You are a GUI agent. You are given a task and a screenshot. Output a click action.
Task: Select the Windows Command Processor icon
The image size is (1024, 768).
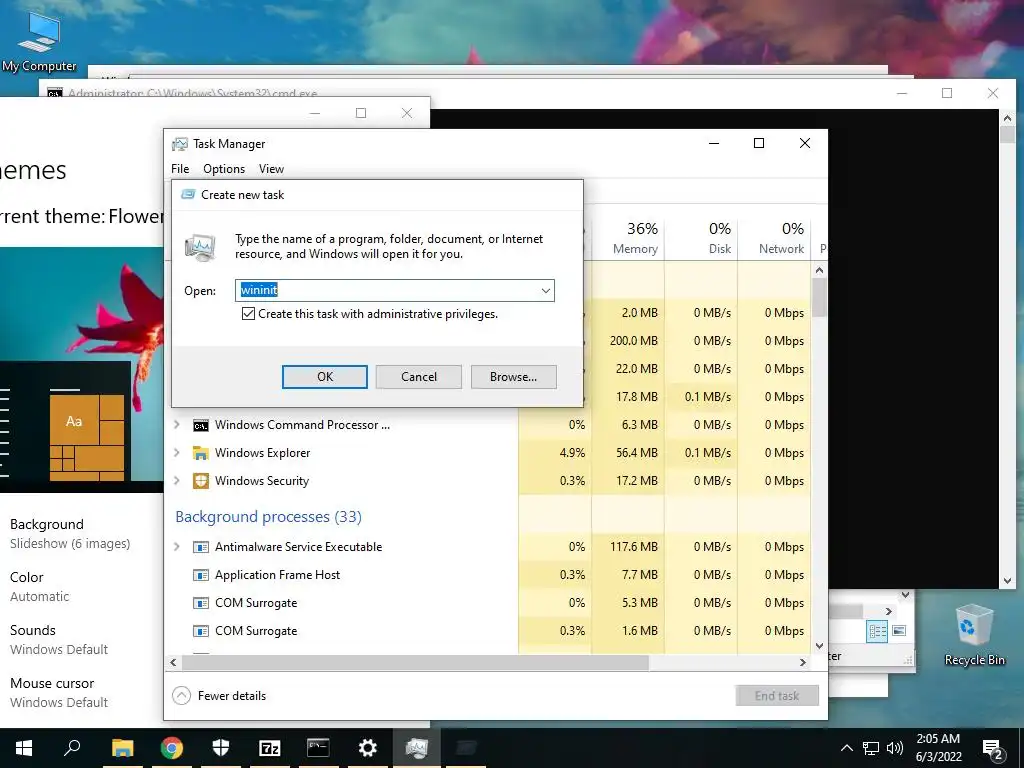[200, 425]
